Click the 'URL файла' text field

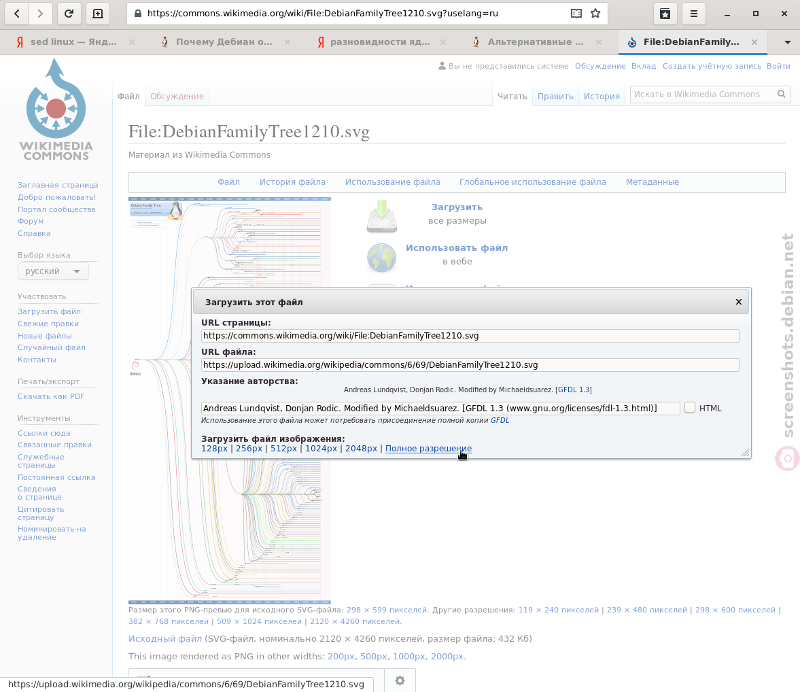click(x=470, y=365)
